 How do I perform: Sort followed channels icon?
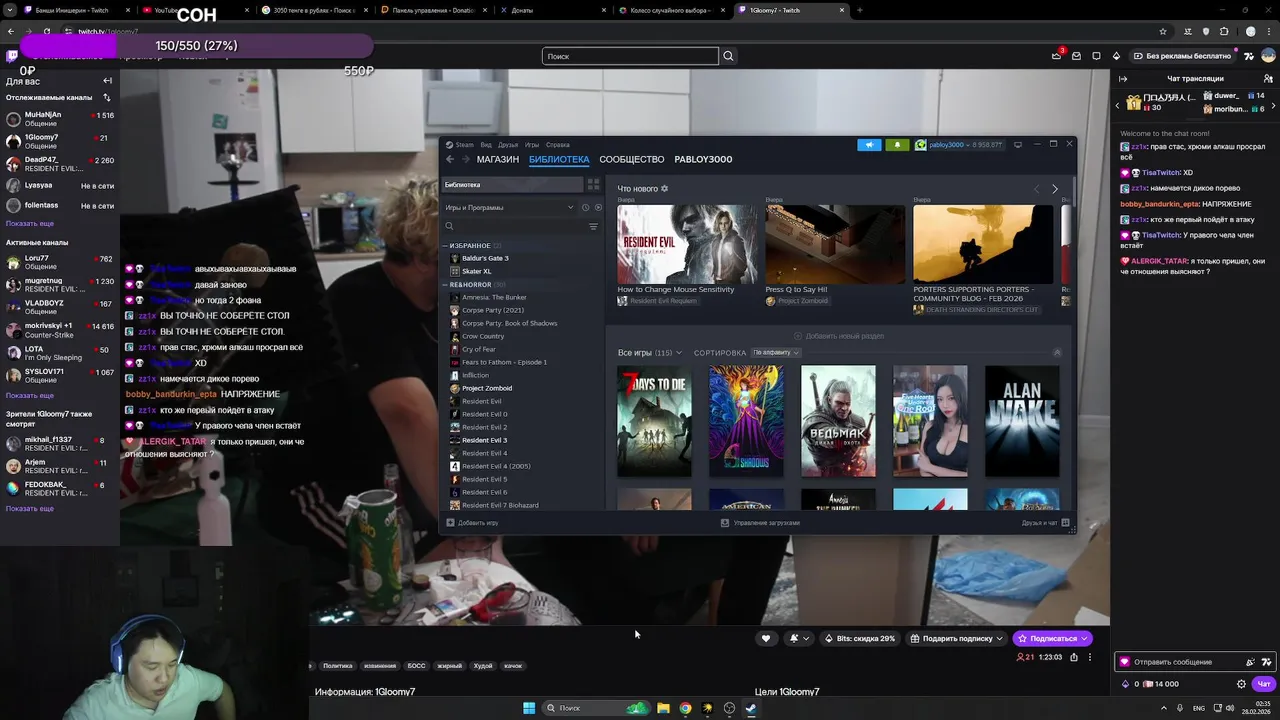107,97
